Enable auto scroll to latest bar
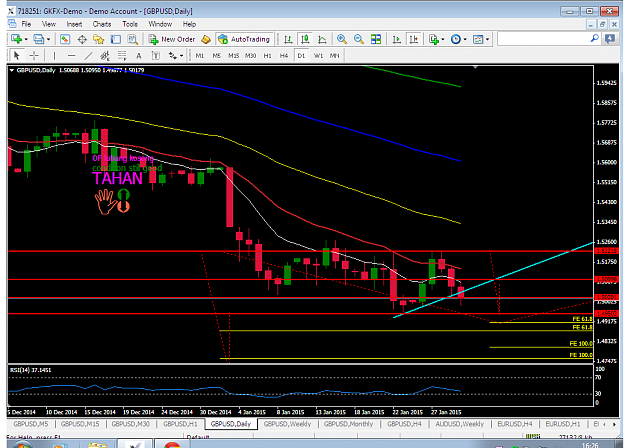The image size is (625, 448). point(397,39)
